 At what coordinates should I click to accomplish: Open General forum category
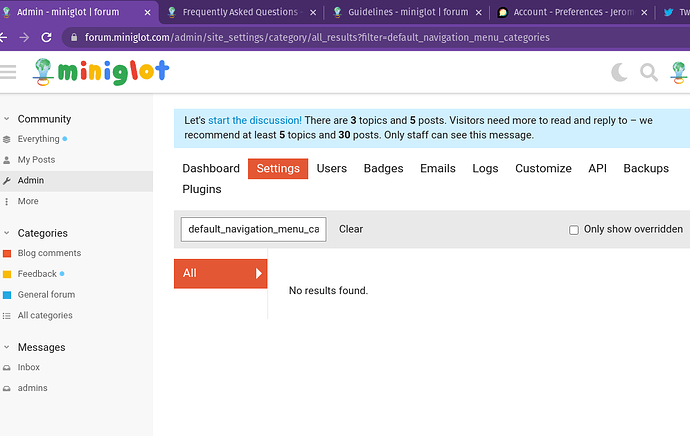pos(46,294)
